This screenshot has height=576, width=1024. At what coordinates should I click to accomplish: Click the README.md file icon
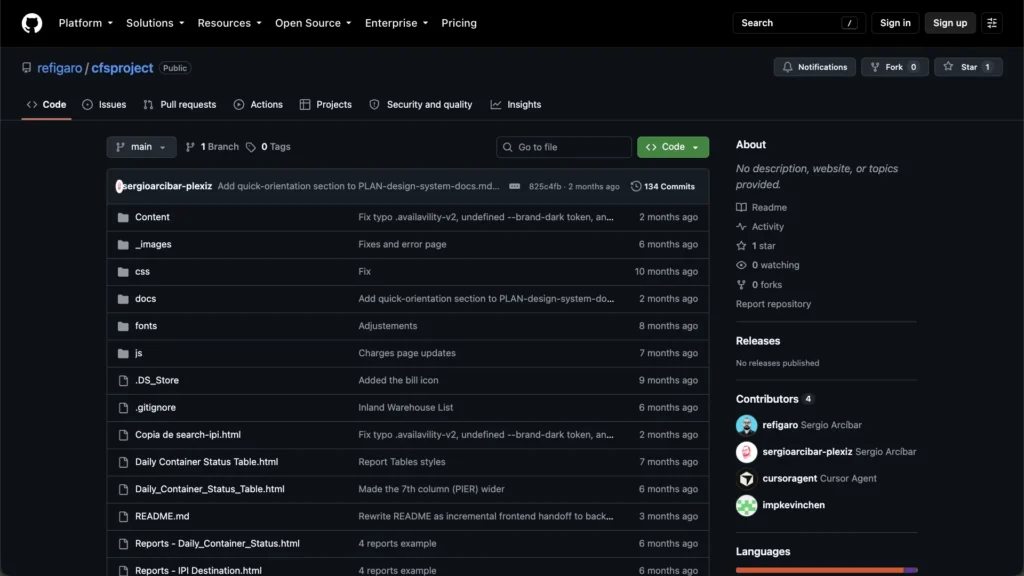(123, 517)
